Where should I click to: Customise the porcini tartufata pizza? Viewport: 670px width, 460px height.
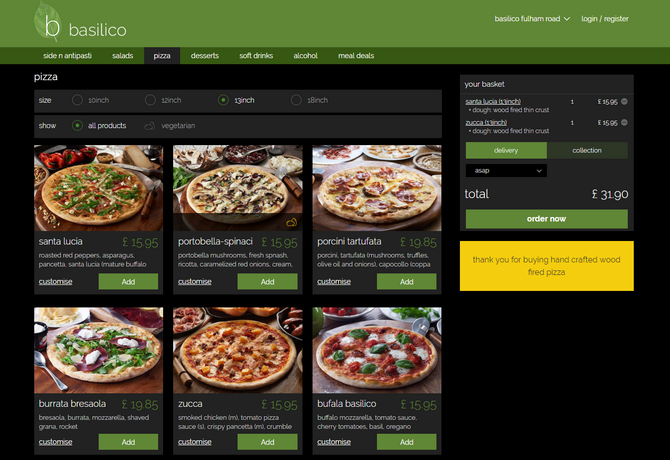(334, 281)
